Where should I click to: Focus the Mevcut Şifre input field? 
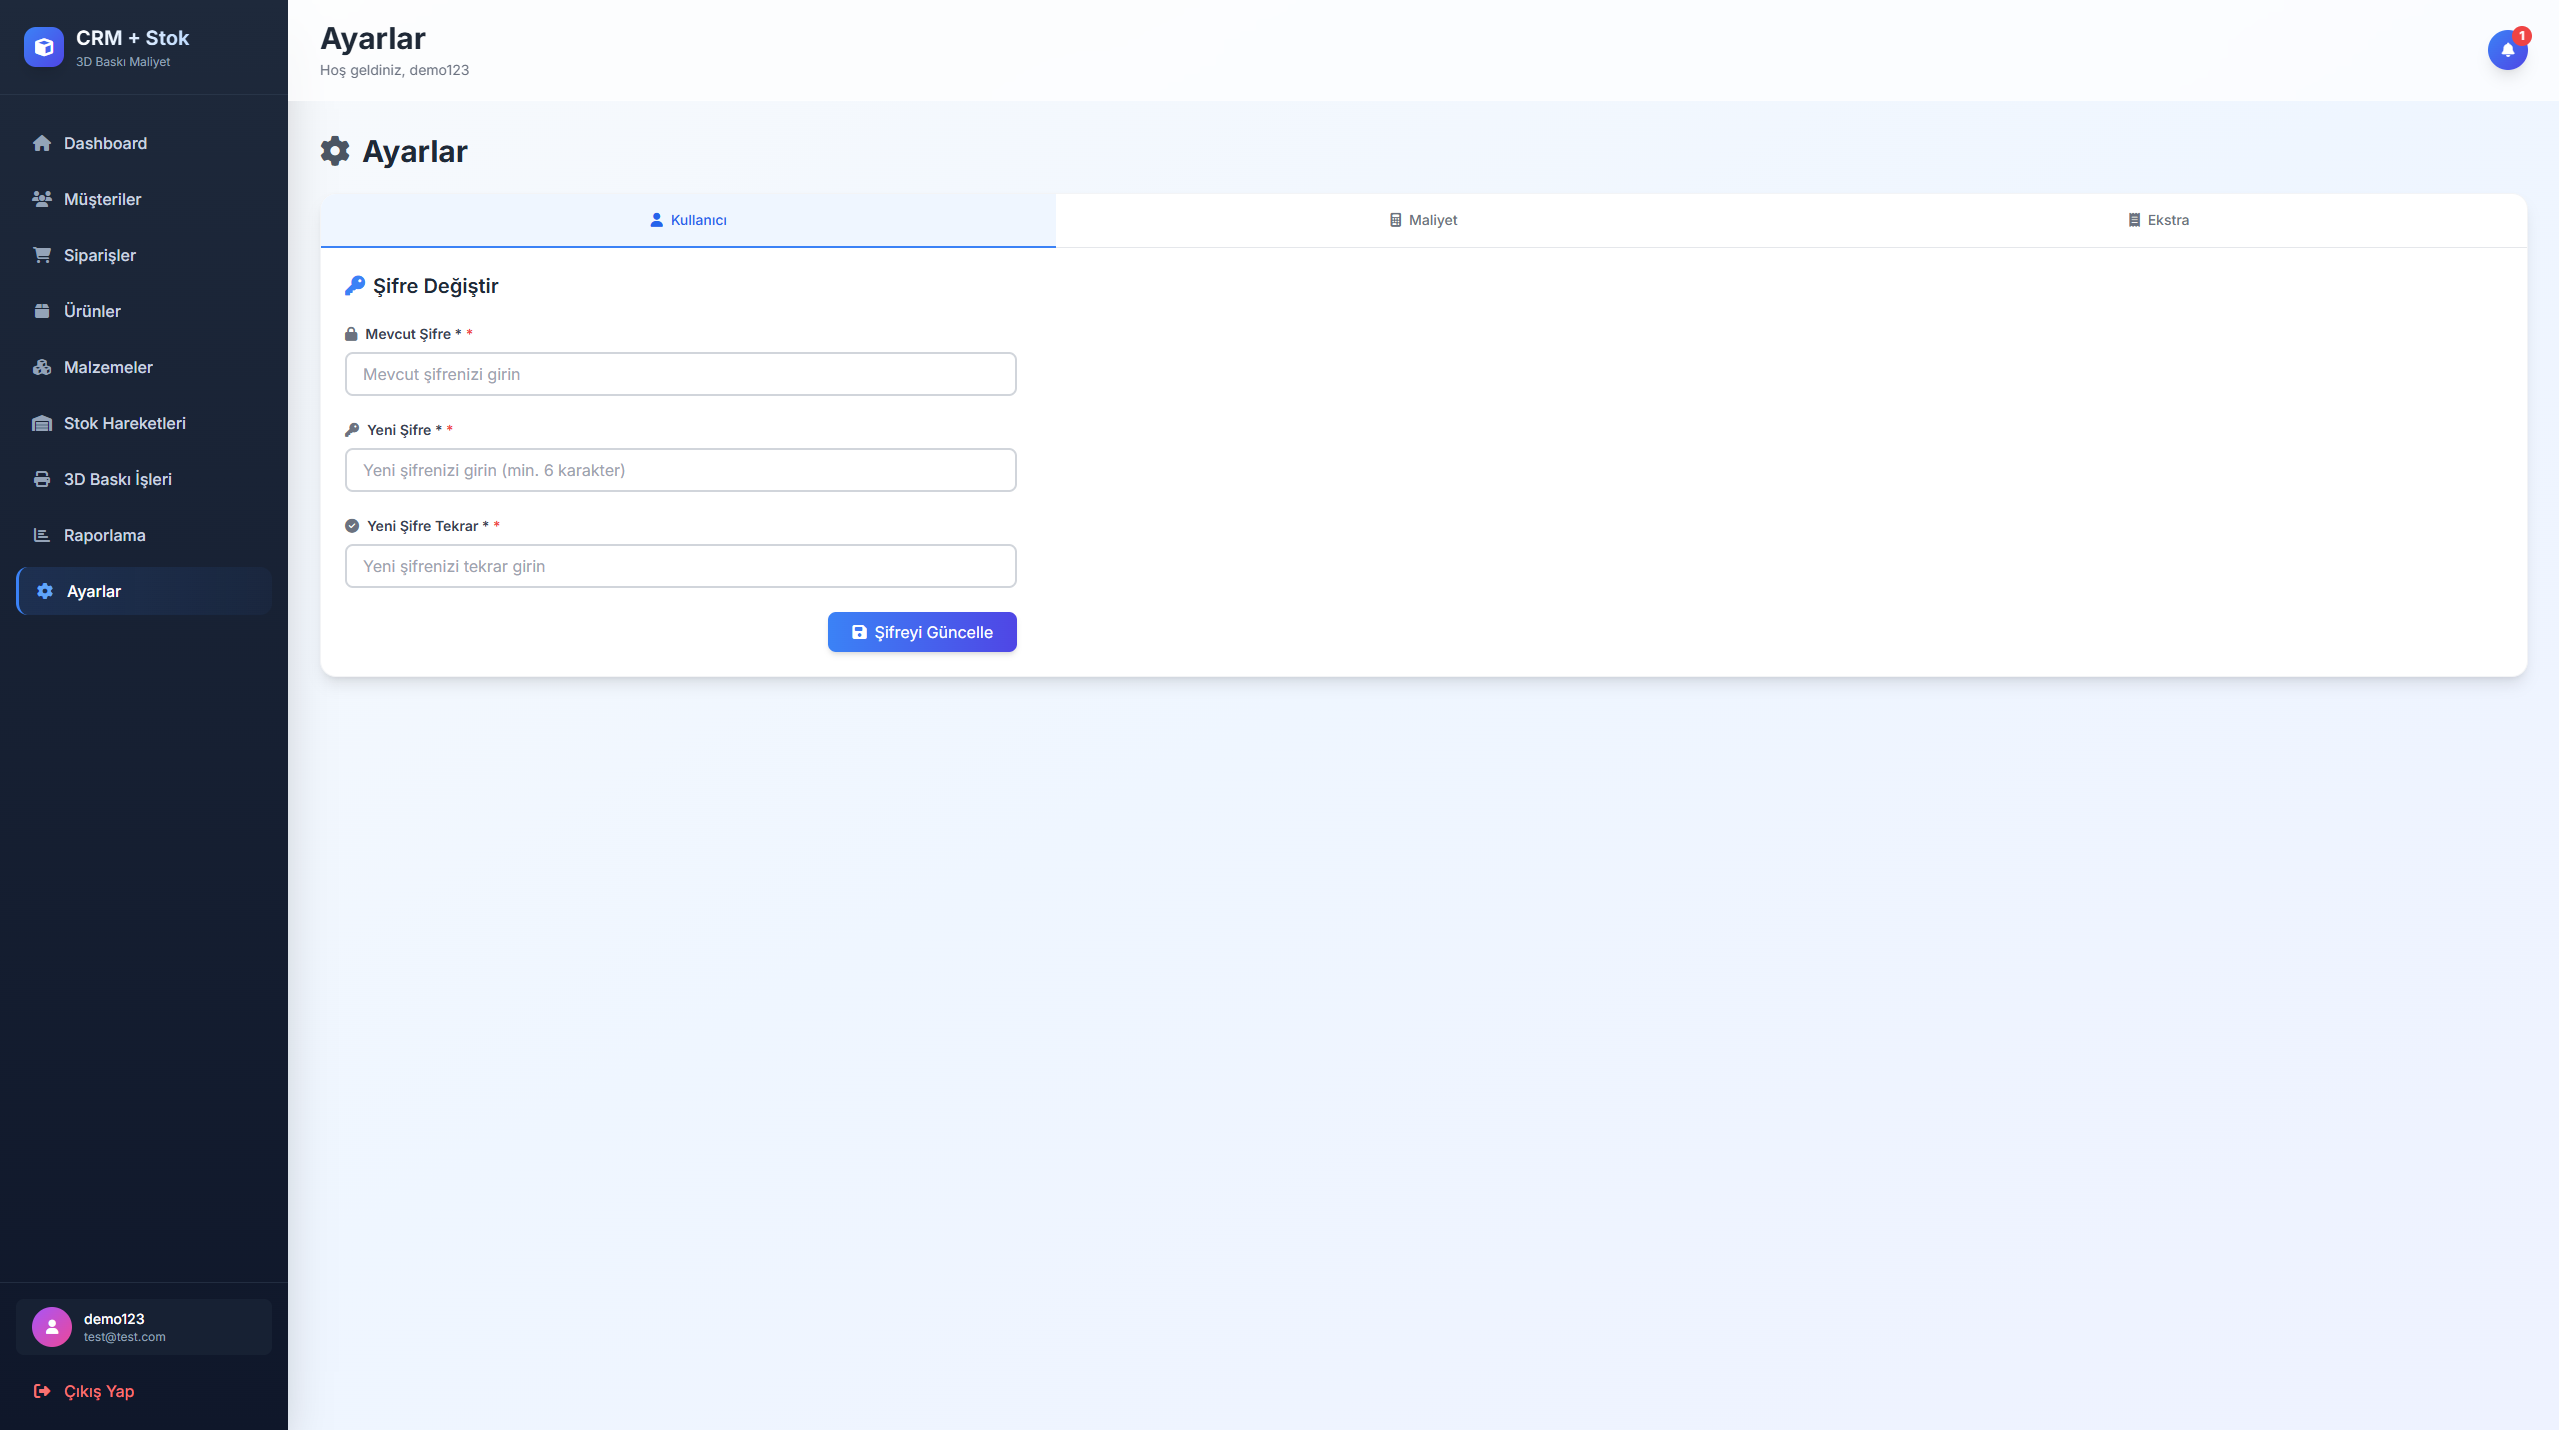[680, 374]
